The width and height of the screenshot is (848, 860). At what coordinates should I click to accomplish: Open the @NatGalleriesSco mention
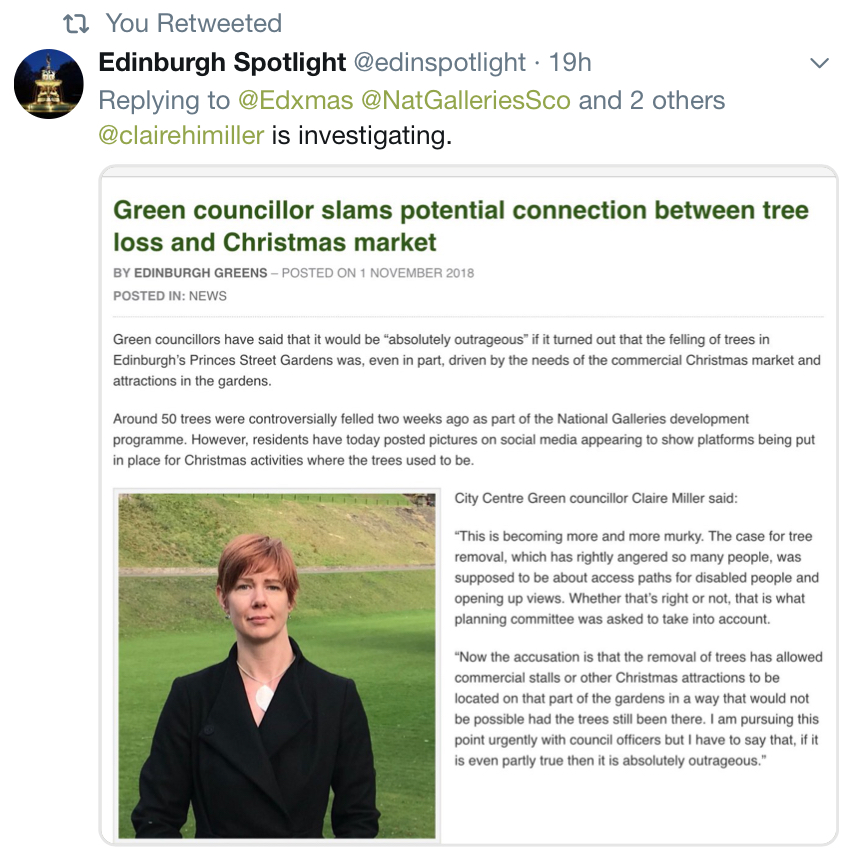(466, 100)
